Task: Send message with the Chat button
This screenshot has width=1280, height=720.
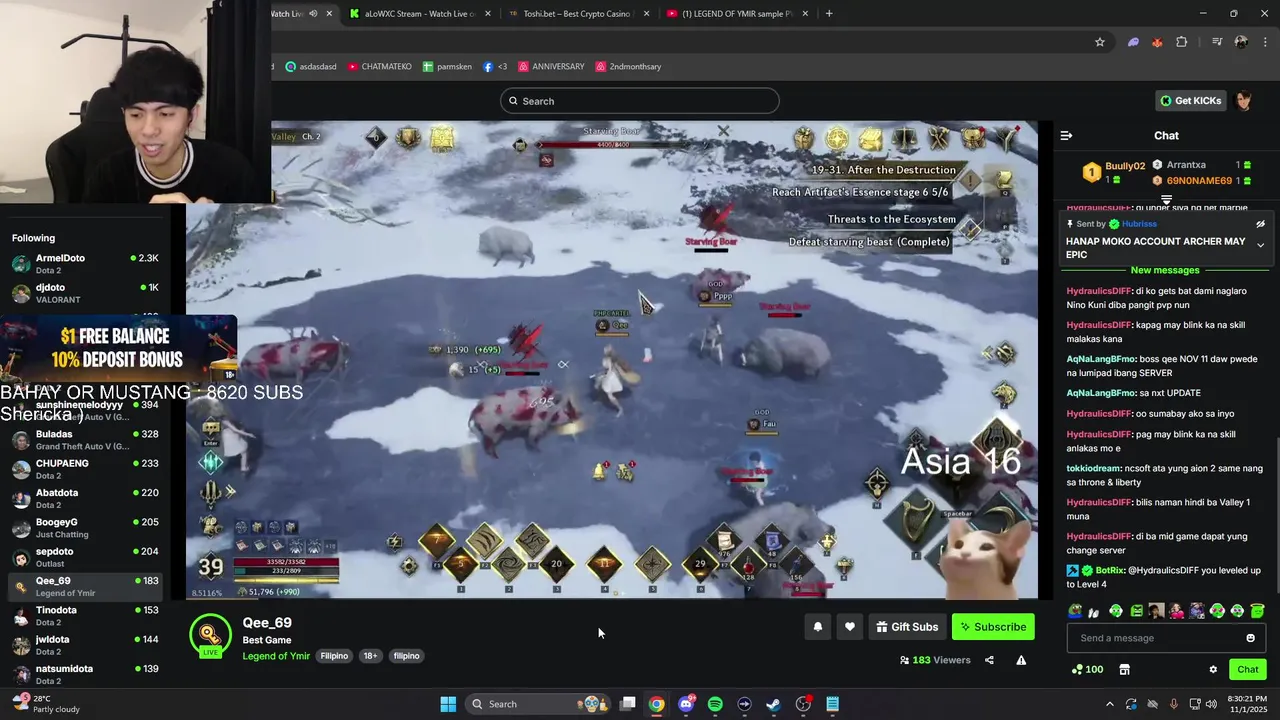Action: pyautogui.click(x=1248, y=669)
